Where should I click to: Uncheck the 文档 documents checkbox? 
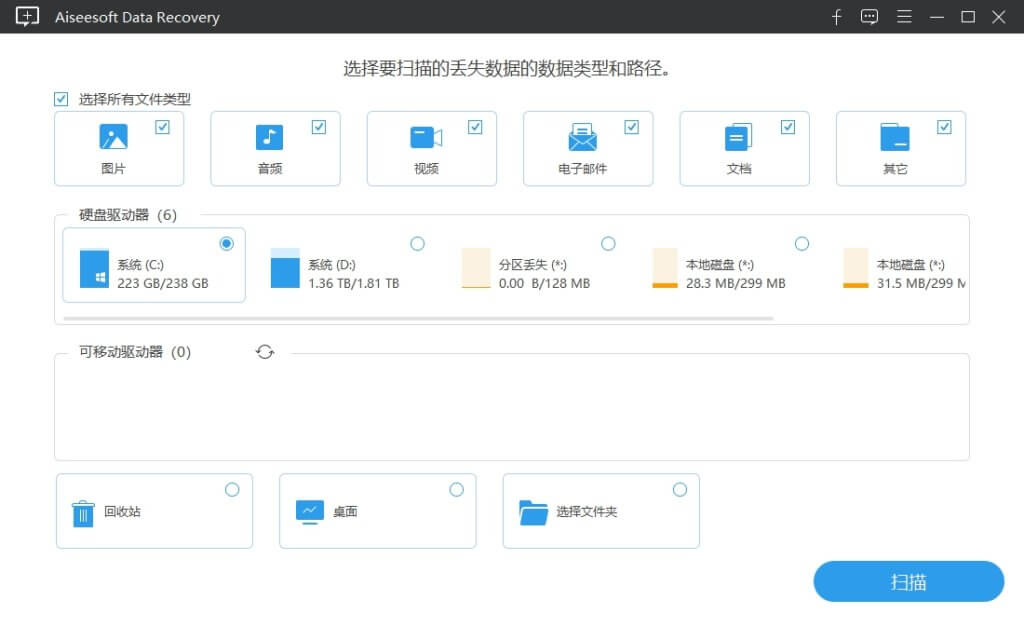pyautogui.click(x=788, y=127)
